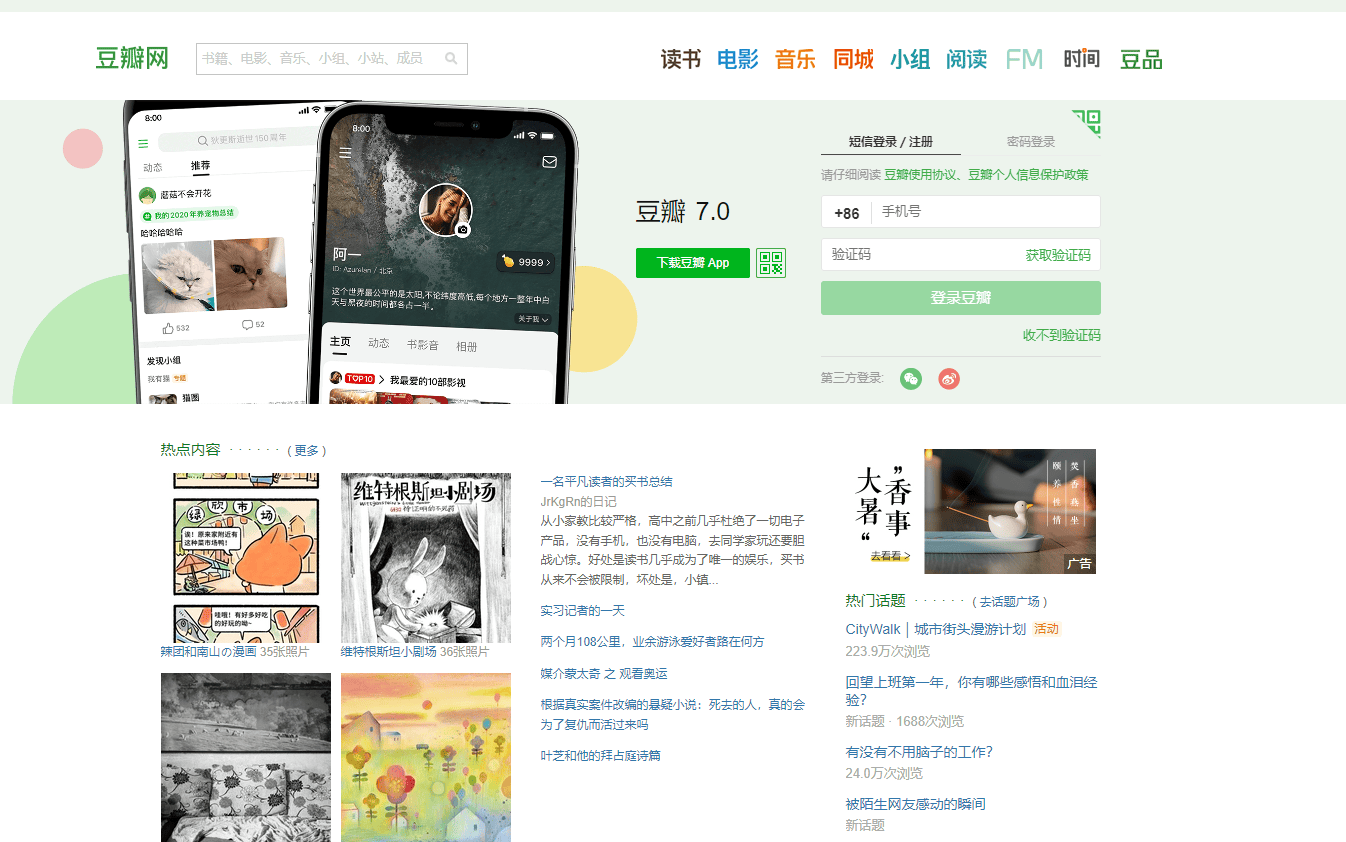Click the app download QR code

pos(771,263)
